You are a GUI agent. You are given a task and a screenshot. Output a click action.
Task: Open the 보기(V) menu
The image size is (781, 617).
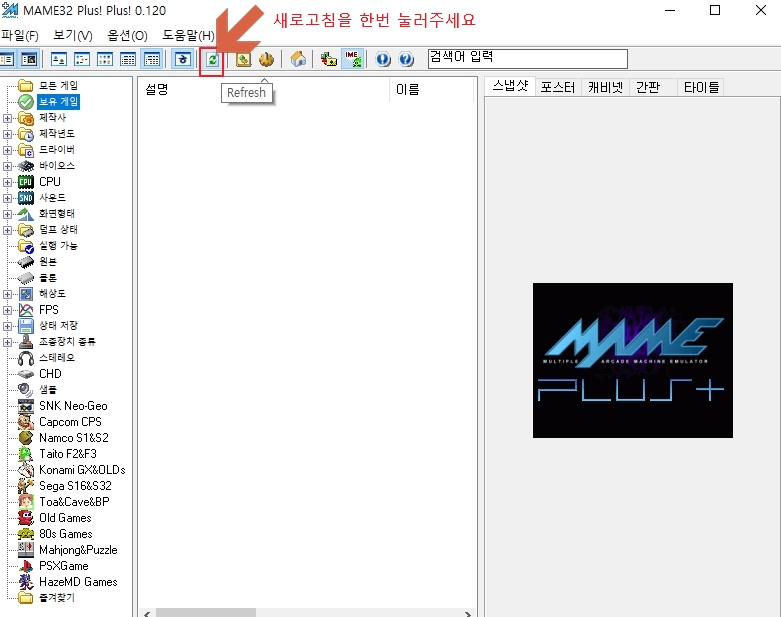(73, 35)
